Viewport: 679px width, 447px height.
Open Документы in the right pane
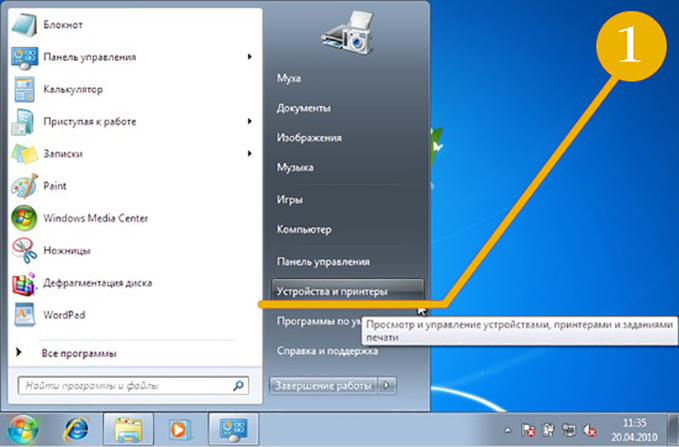tap(304, 107)
